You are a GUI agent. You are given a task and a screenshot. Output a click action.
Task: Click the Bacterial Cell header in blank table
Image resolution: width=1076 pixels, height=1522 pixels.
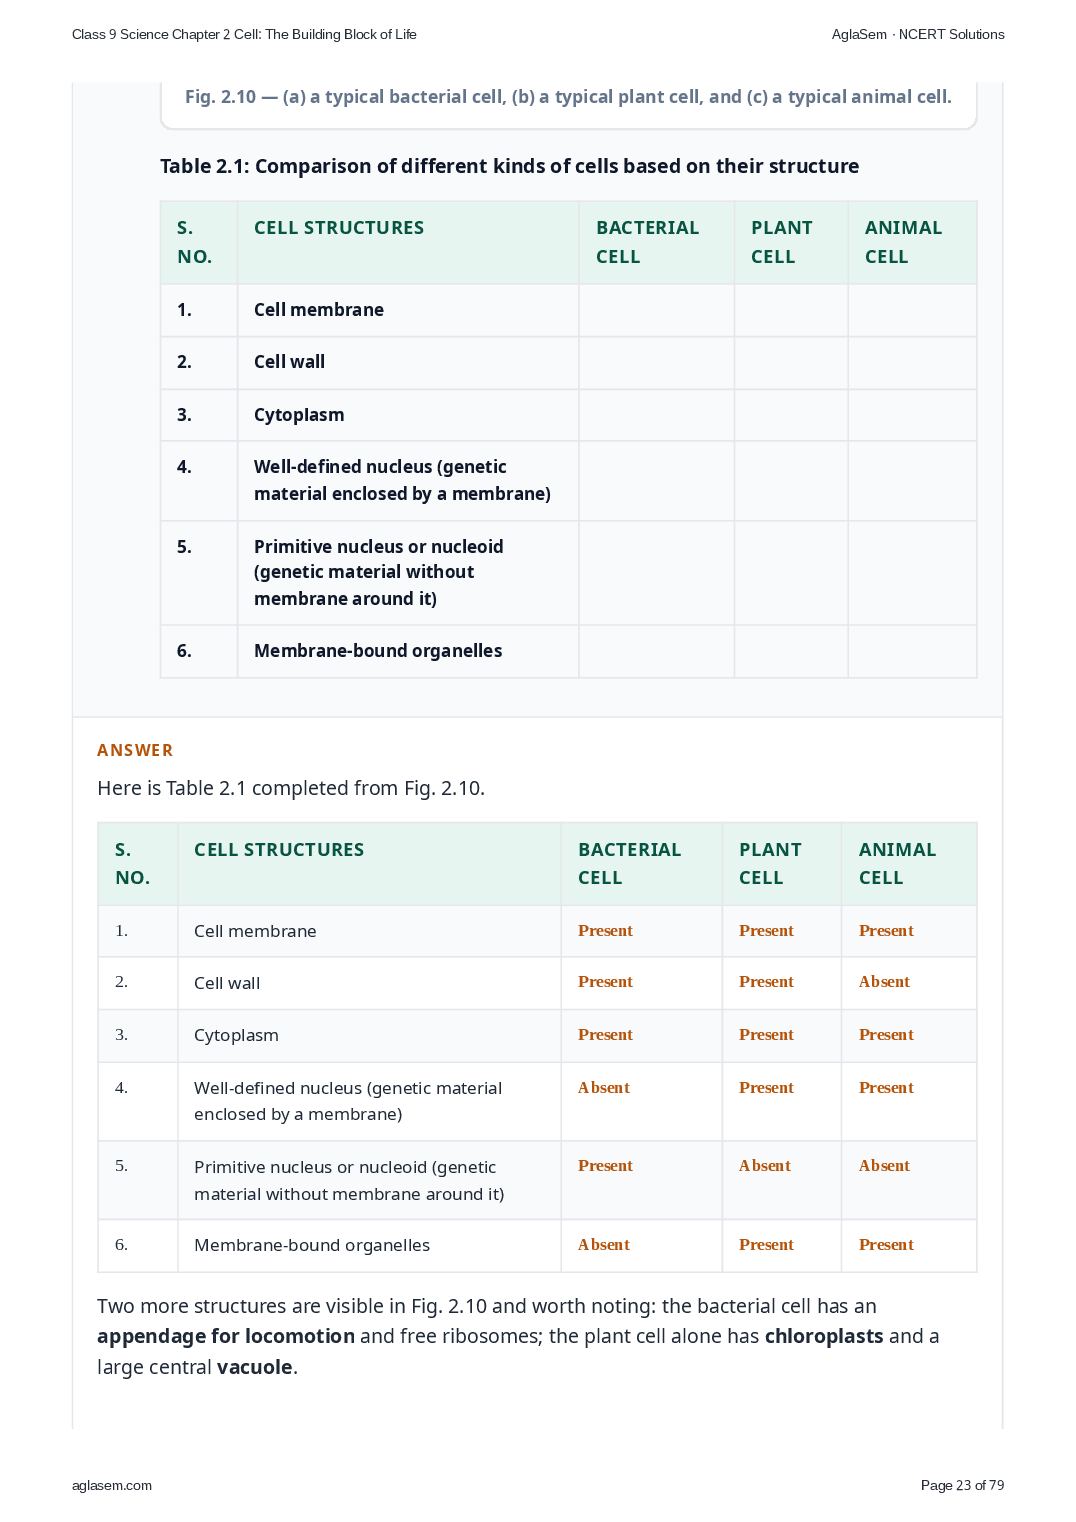[648, 242]
